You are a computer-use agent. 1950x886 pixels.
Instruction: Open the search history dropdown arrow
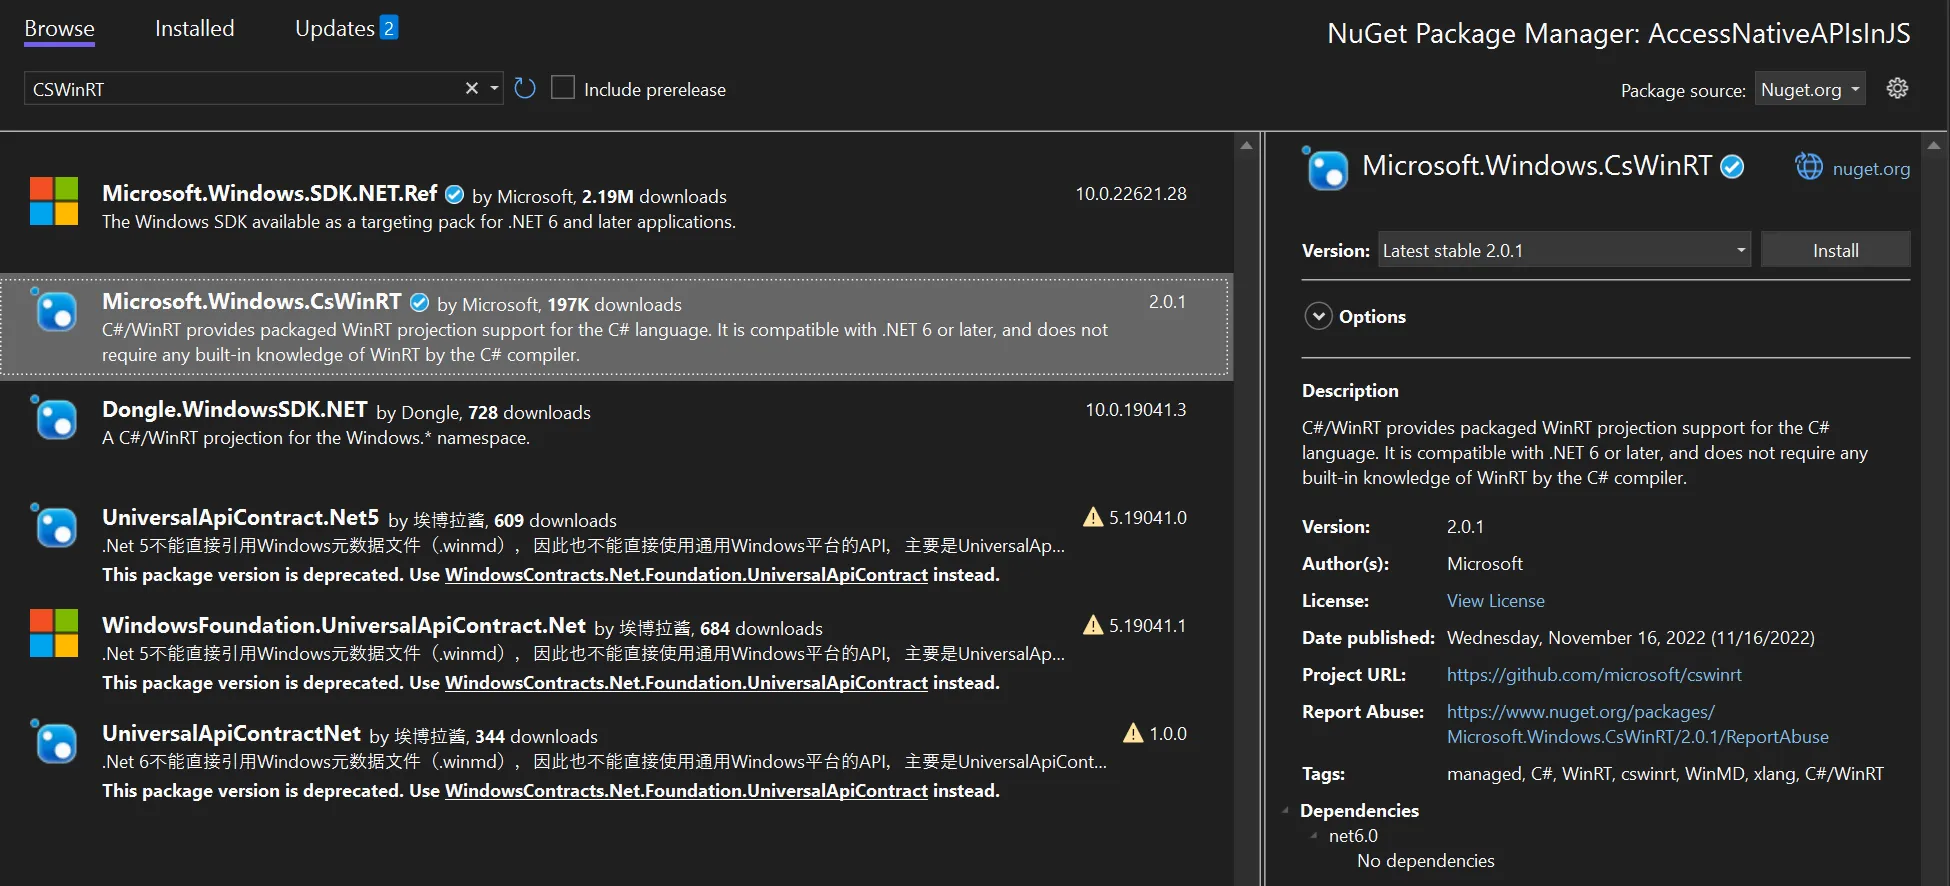pos(494,89)
